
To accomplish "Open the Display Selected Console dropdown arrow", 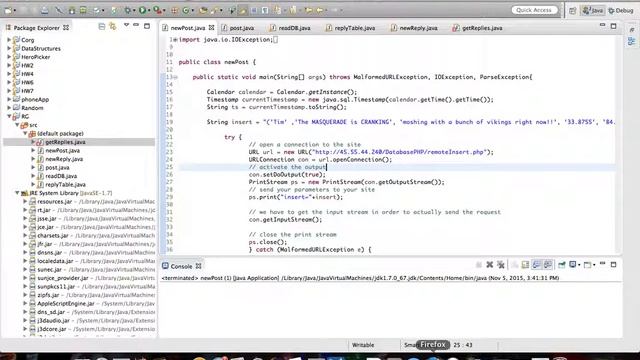I will pos(579,265).
